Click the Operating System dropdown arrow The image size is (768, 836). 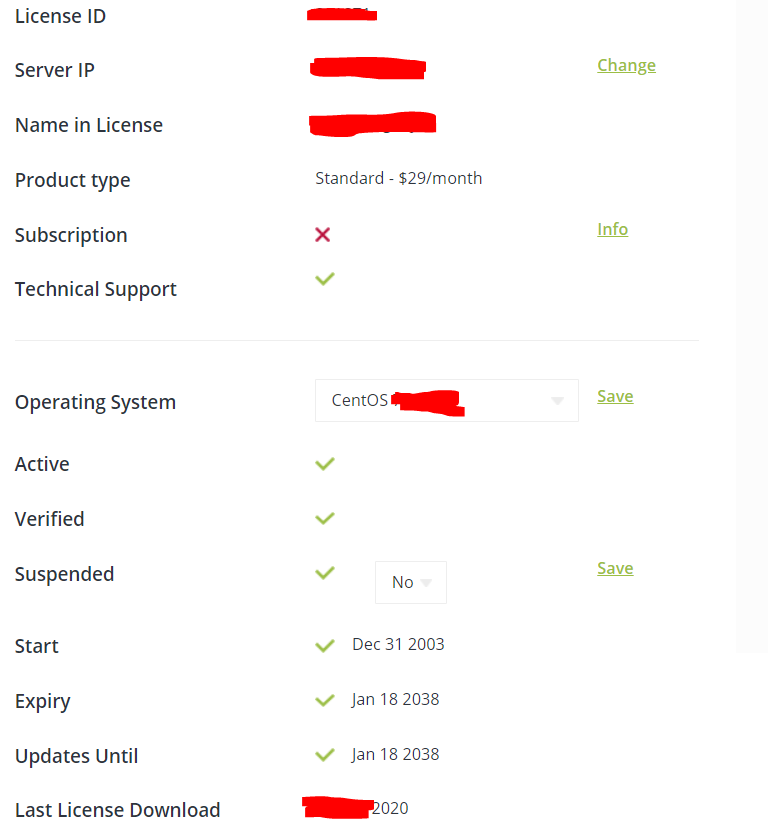click(x=557, y=401)
